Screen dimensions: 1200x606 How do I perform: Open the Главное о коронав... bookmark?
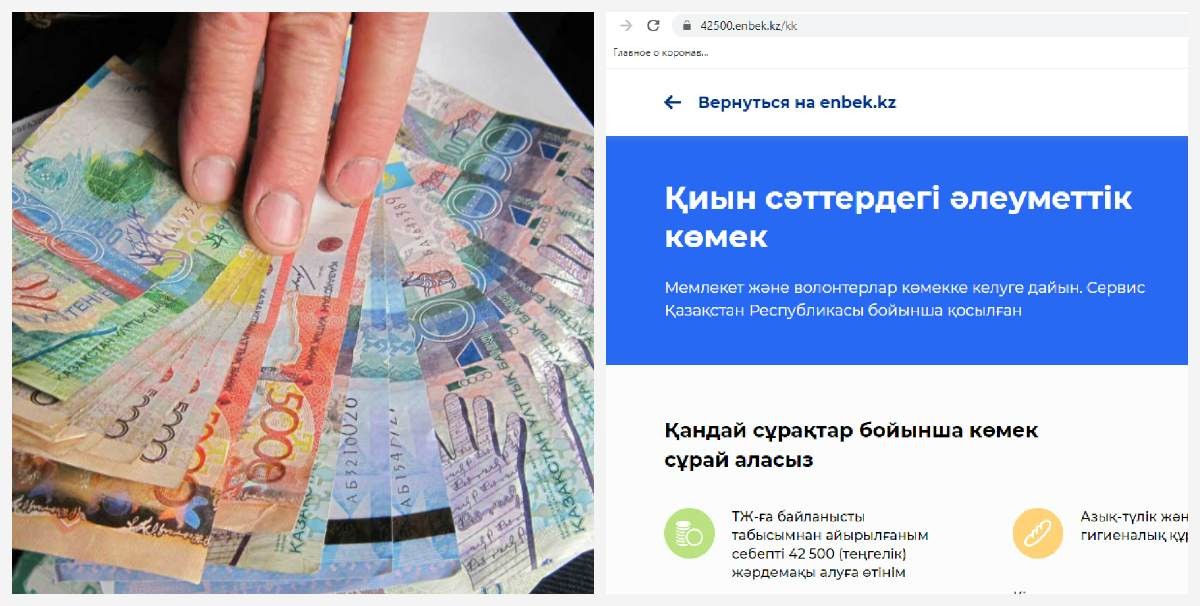click(662, 51)
